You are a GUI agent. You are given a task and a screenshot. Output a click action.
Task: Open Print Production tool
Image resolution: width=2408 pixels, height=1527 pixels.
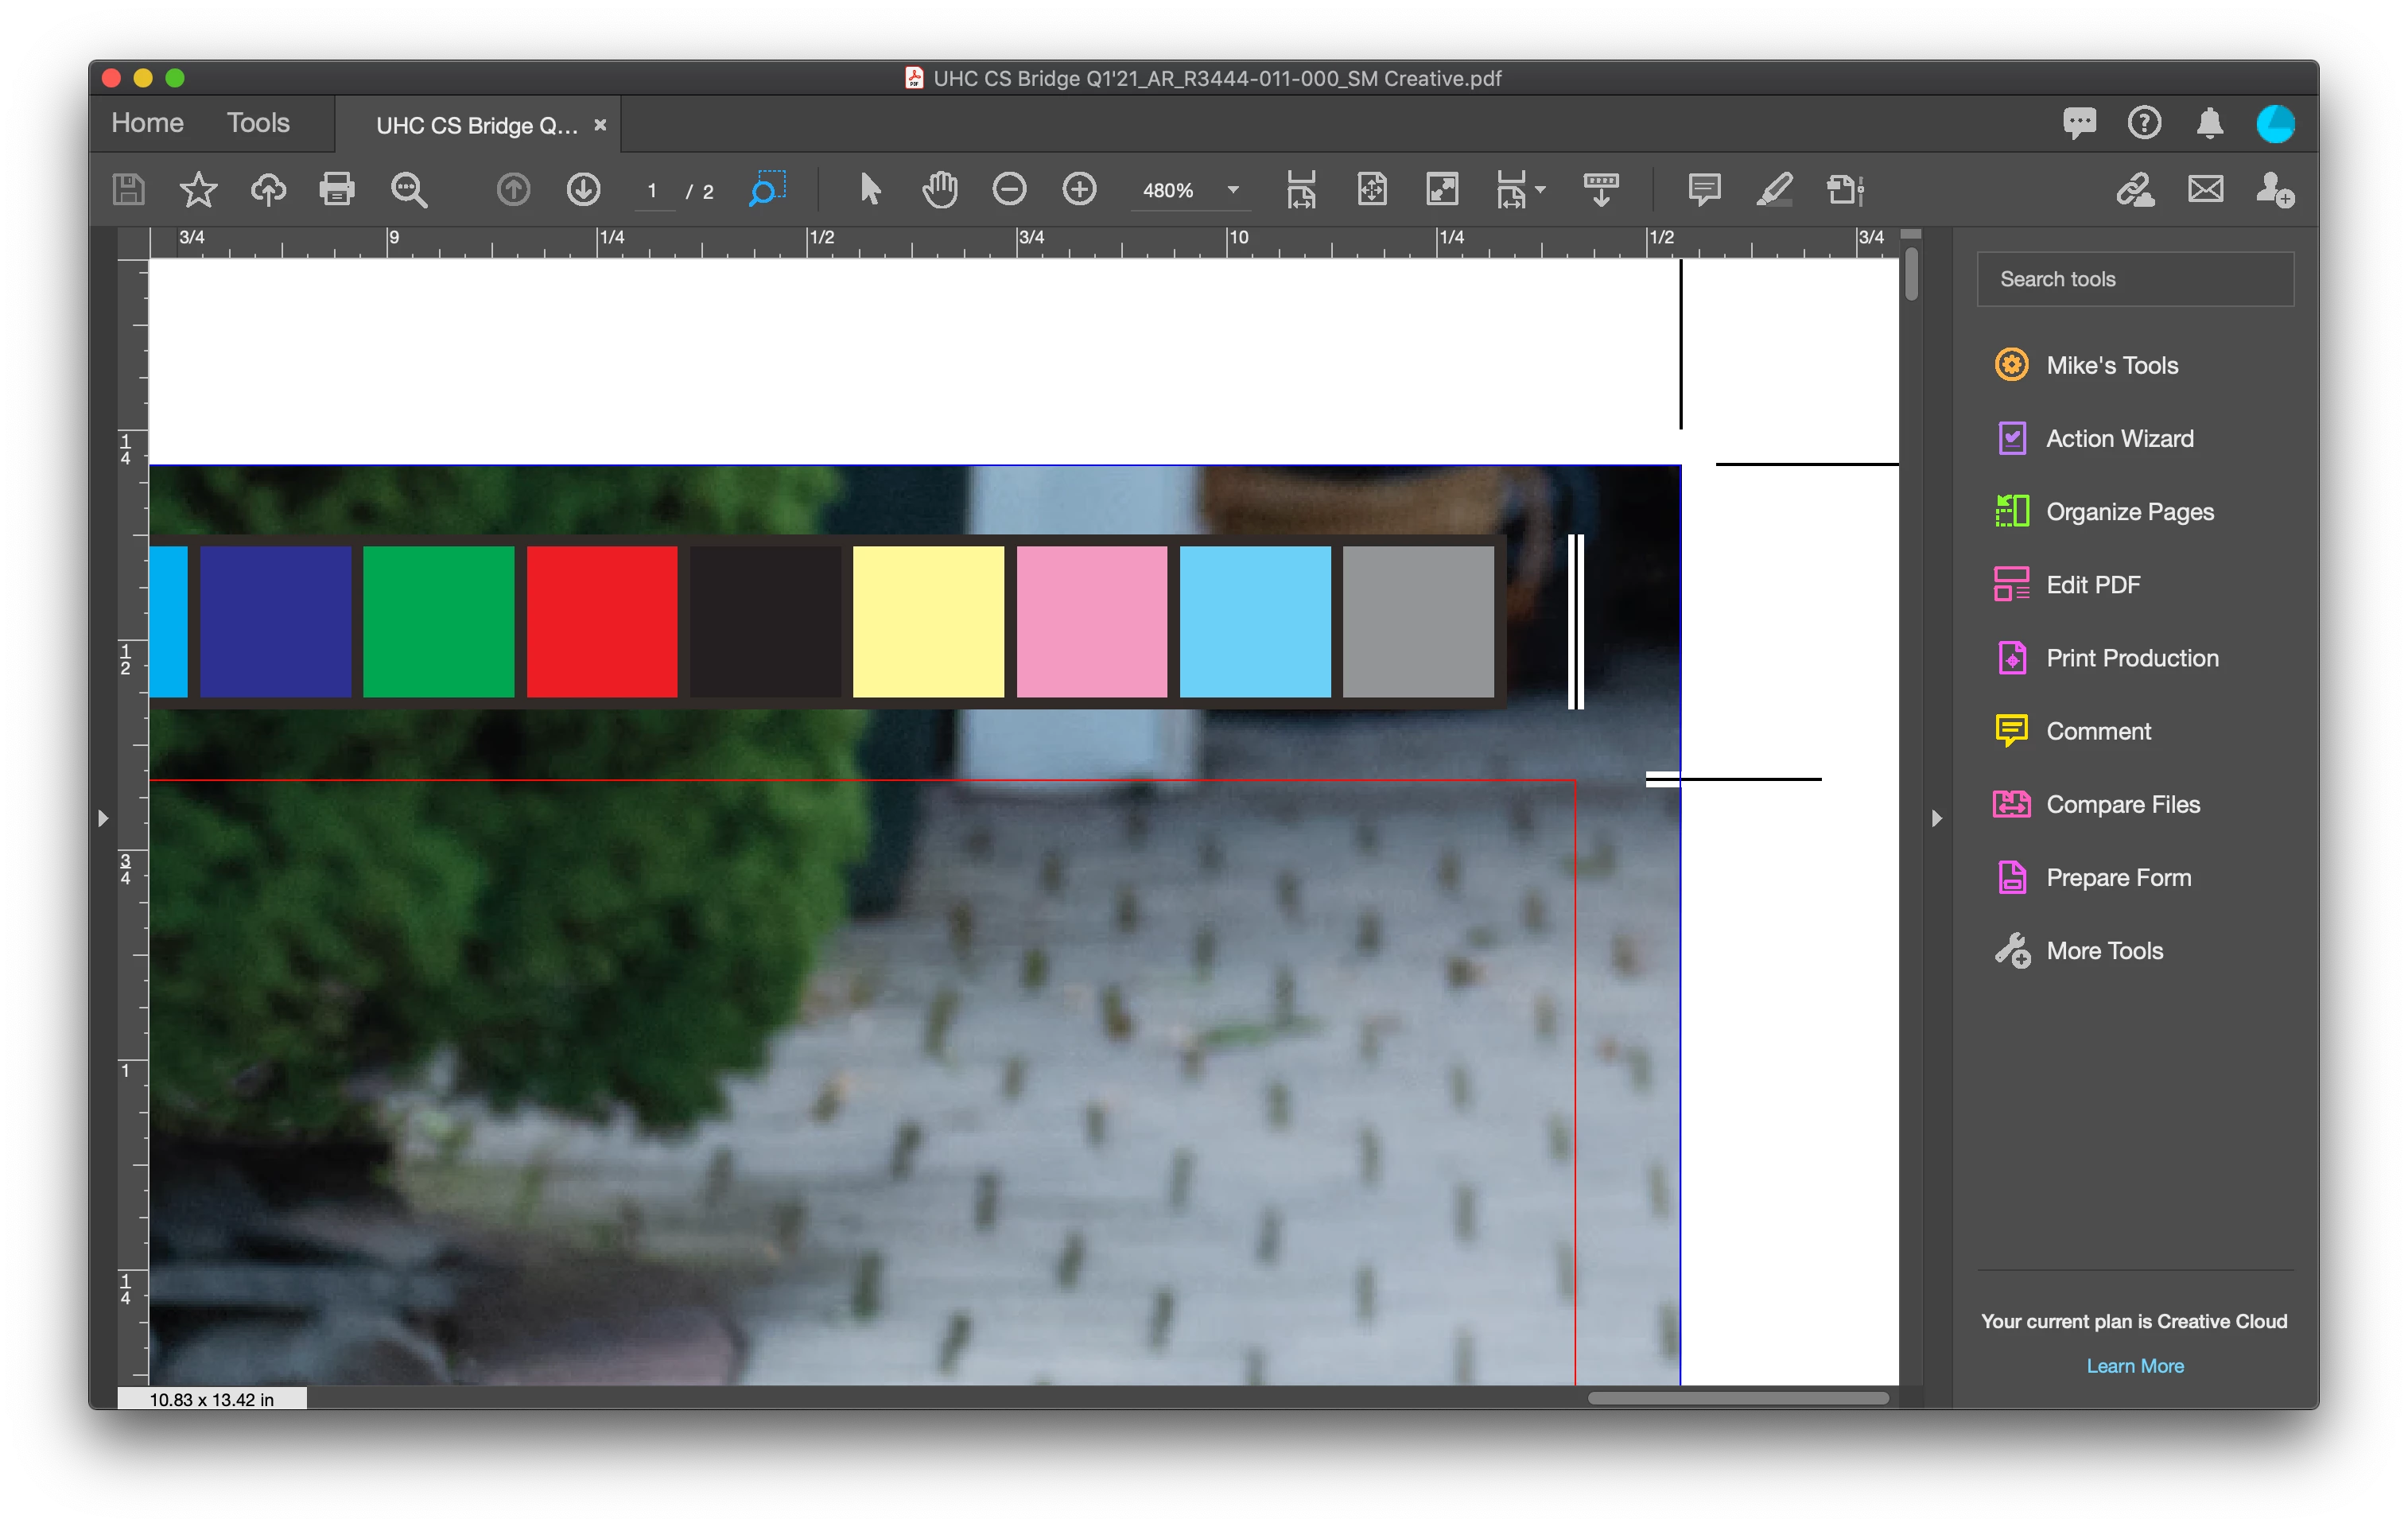click(2131, 658)
